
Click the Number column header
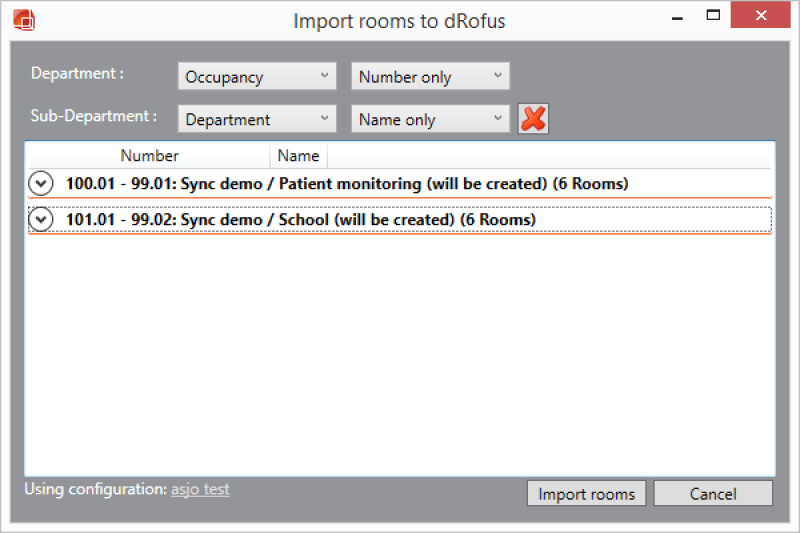tap(149, 156)
